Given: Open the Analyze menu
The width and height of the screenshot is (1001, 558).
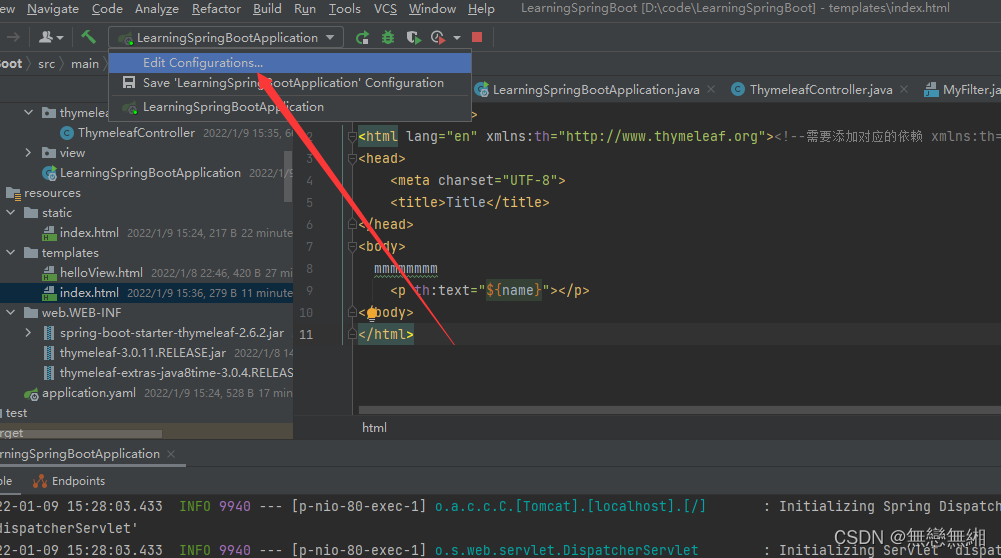Looking at the screenshot, I should [157, 9].
